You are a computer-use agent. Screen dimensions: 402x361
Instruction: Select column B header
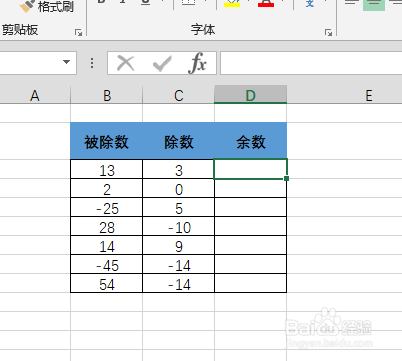pyautogui.click(x=107, y=96)
